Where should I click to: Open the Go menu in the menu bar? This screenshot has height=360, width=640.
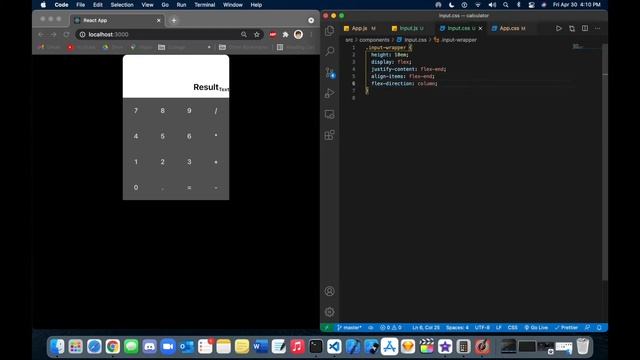[165, 5]
